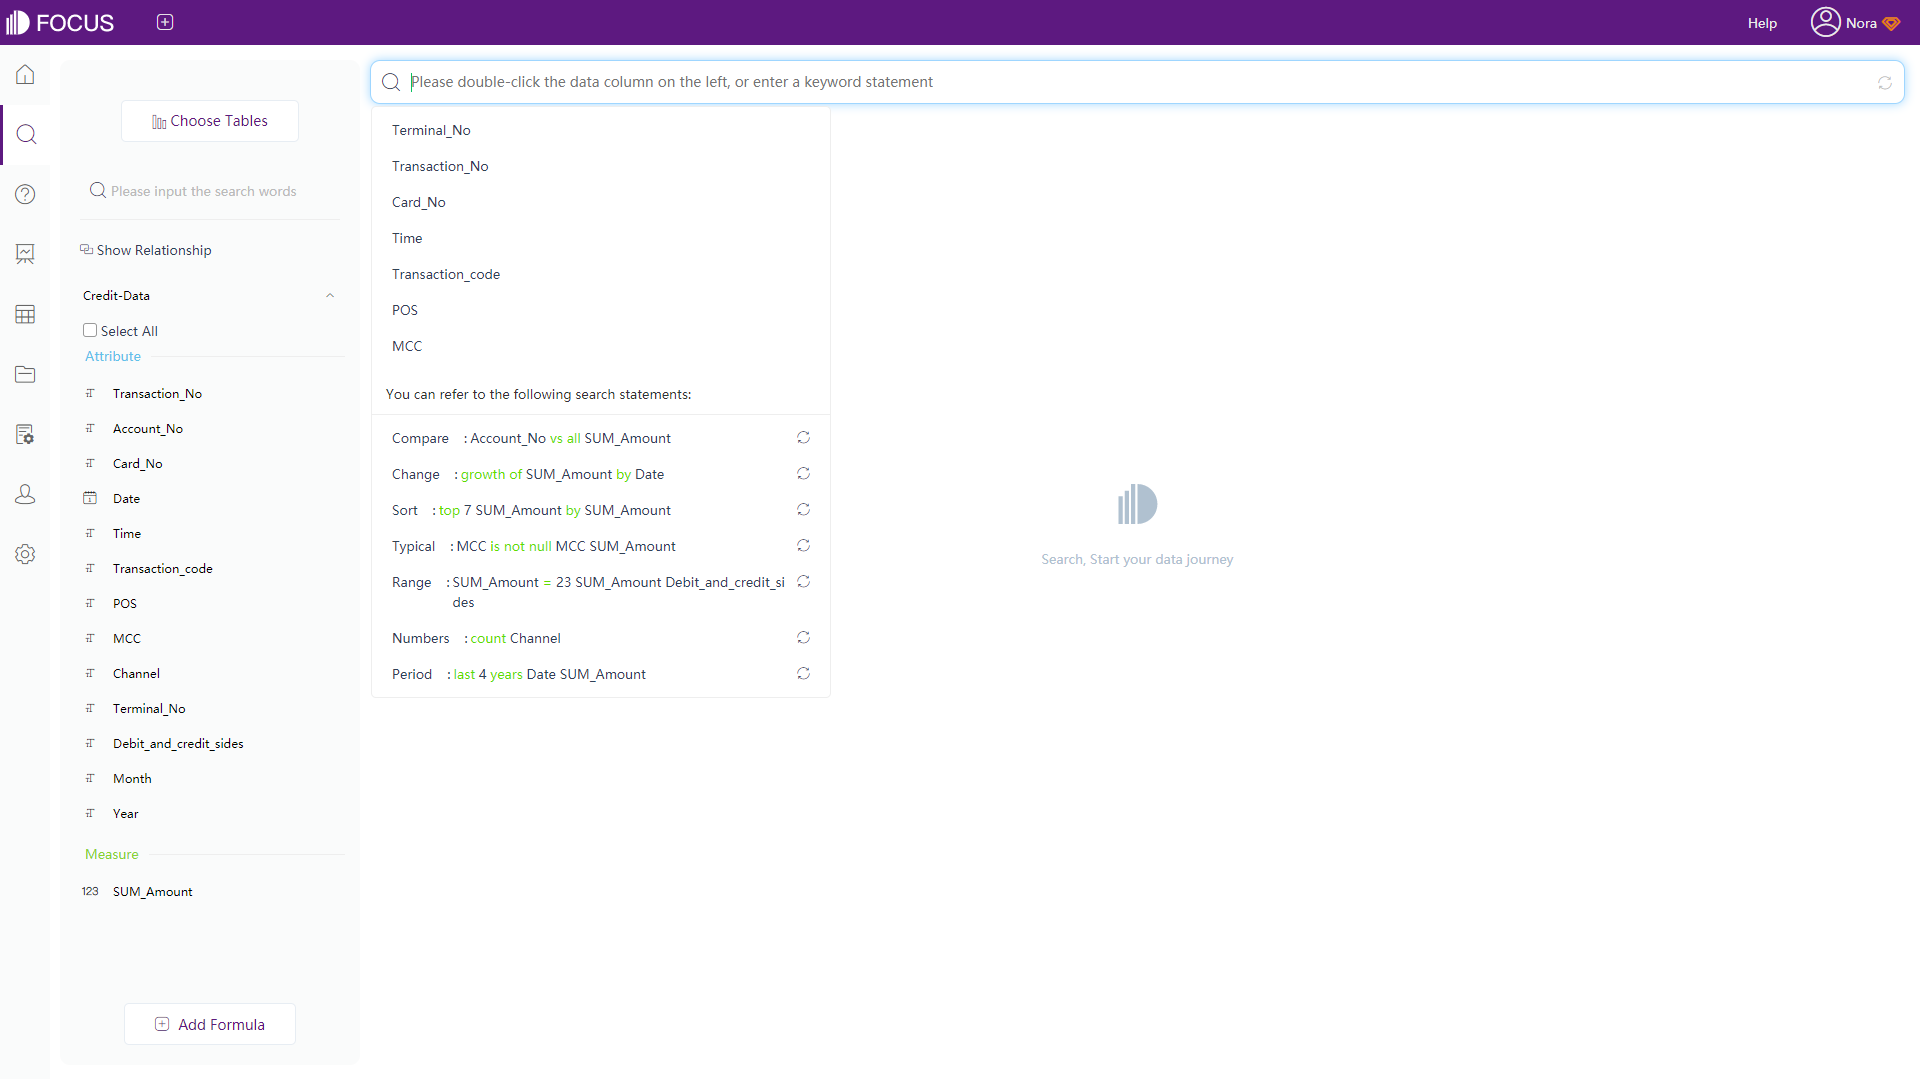Select Card_No in the left column list
The image size is (1920, 1079).
[x=137, y=463]
